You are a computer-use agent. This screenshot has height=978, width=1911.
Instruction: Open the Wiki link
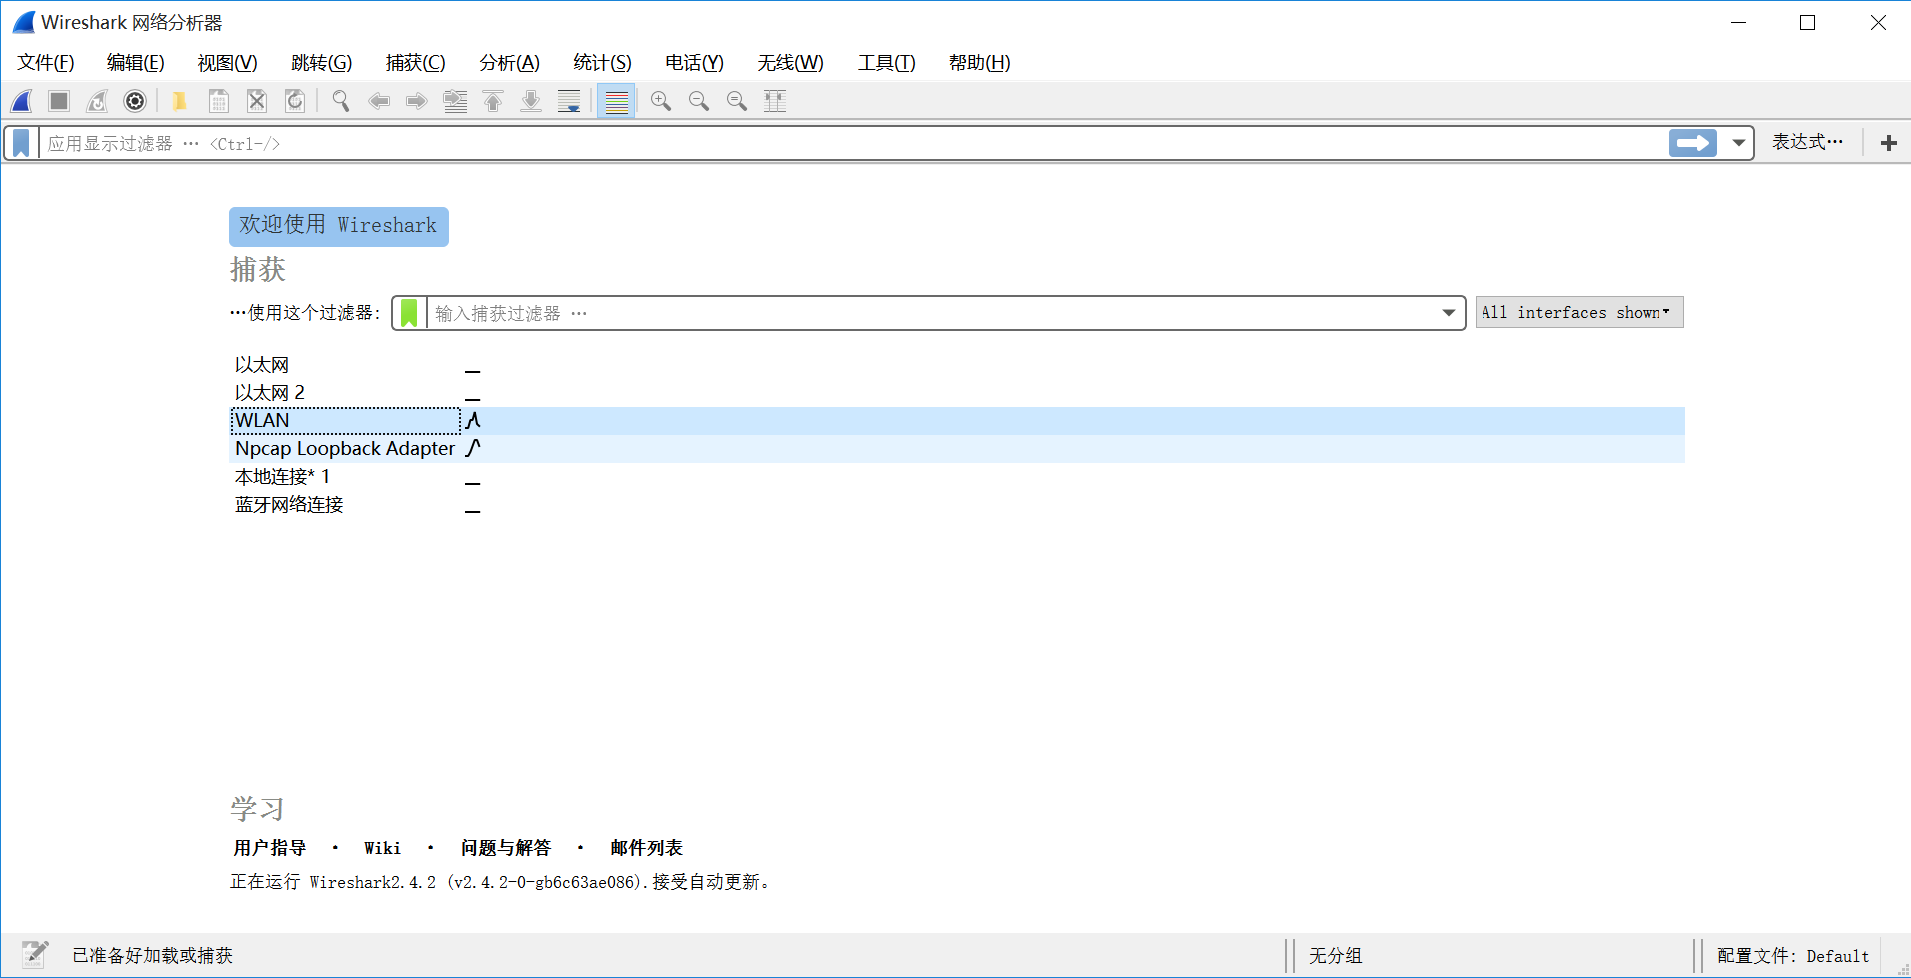tap(383, 848)
